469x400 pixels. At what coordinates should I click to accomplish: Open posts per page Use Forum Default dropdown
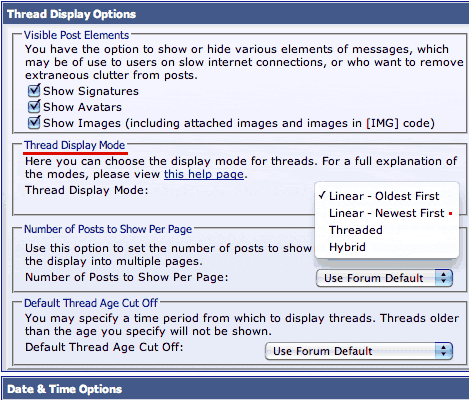[384, 278]
